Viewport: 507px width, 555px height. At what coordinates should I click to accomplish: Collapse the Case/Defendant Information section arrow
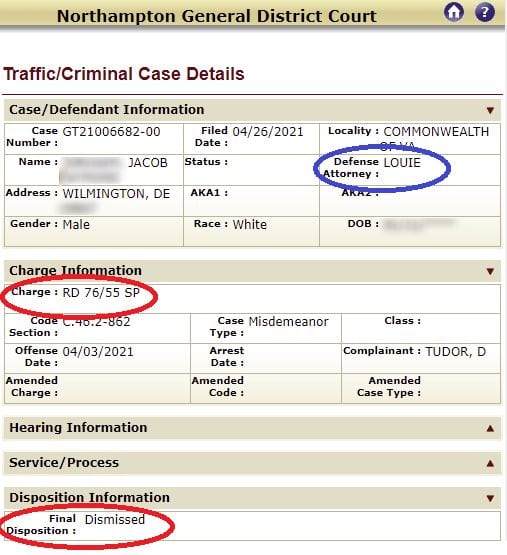point(490,110)
